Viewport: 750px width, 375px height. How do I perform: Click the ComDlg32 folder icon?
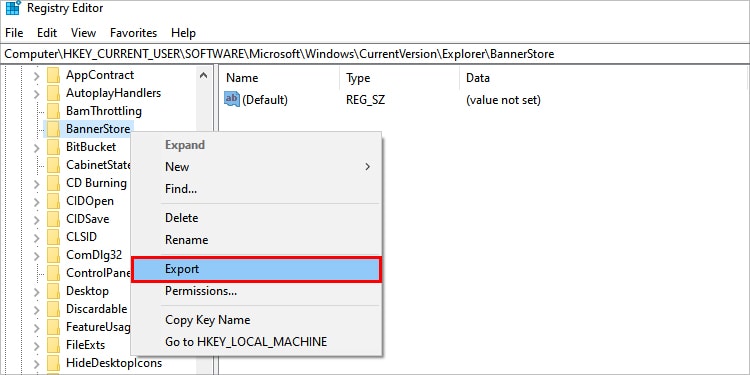[53, 255]
